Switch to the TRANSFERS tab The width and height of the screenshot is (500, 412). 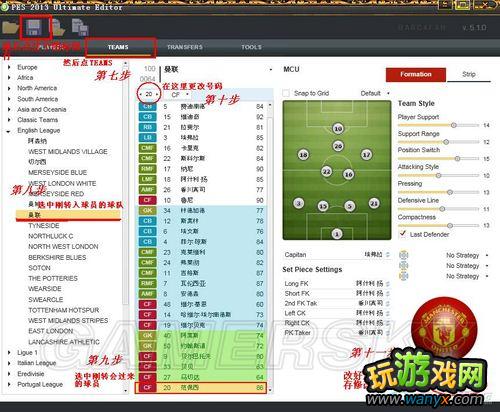(185, 47)
